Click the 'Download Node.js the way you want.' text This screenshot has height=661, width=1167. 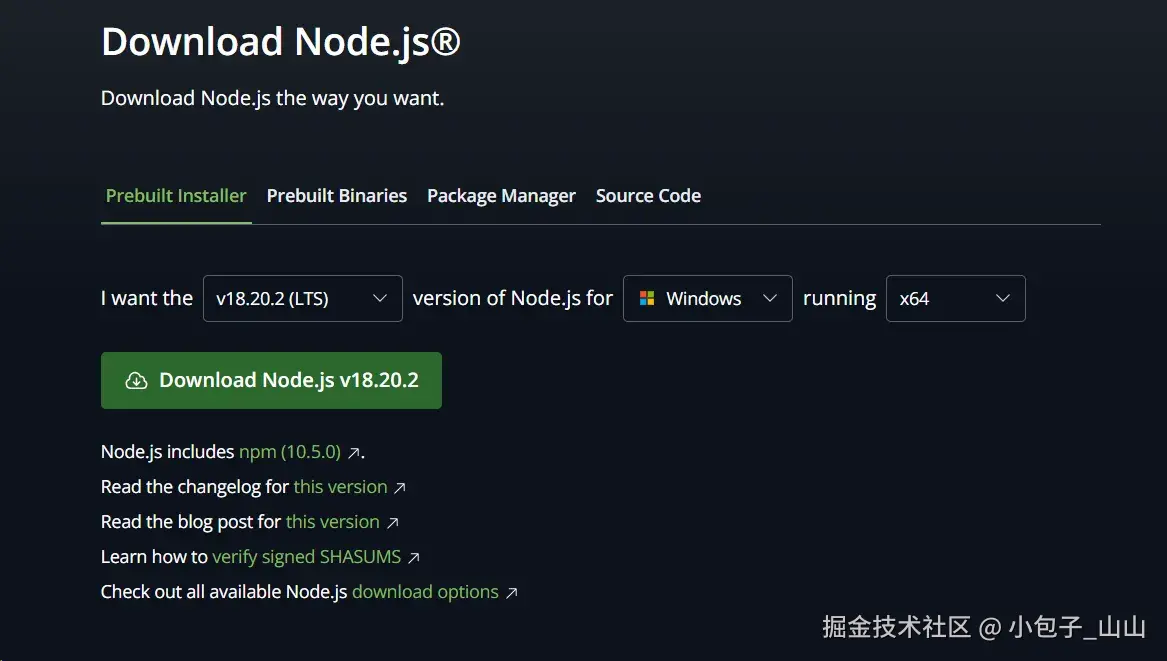(272, 98)
